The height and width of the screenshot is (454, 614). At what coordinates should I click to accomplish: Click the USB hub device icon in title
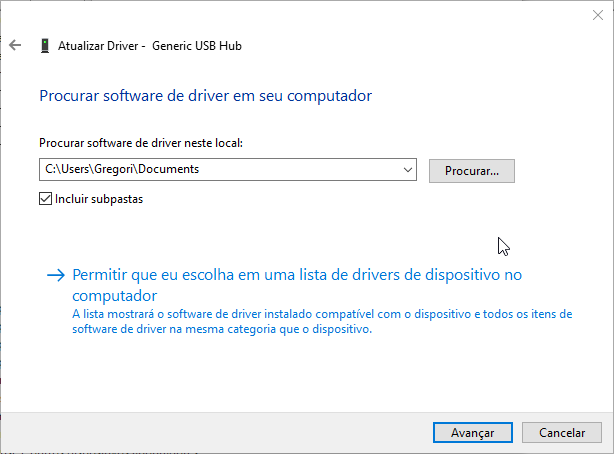(x=45, y=45)
